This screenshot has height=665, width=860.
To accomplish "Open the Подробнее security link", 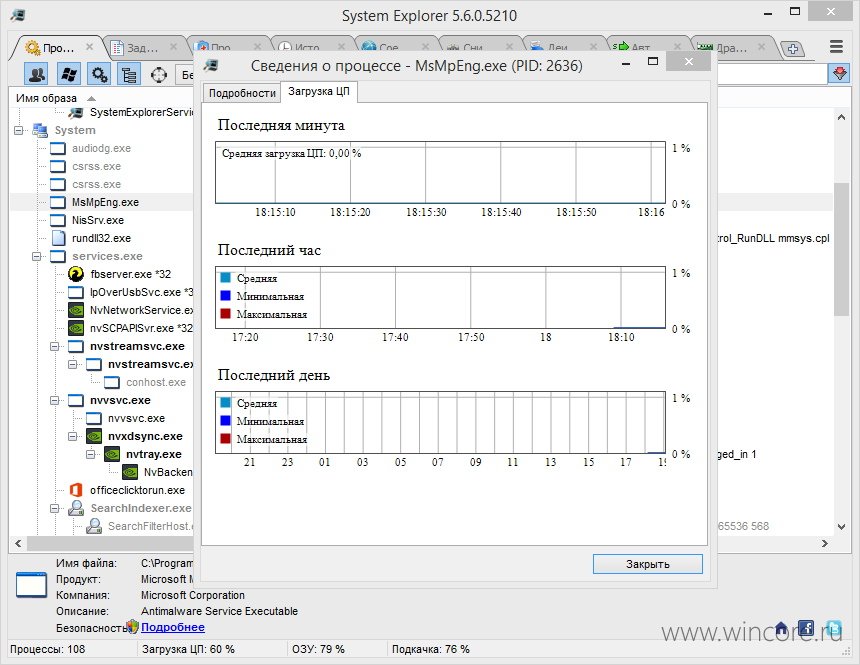I will tap(173, 627).
